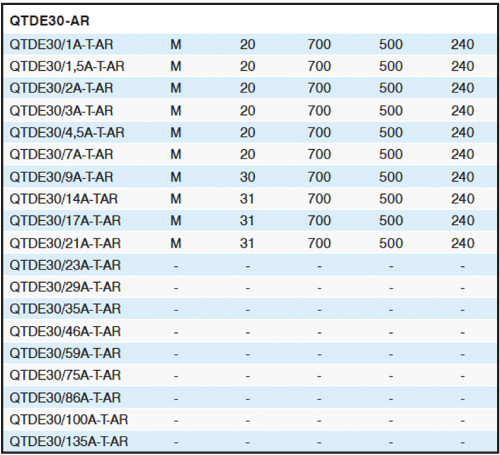Image resolution: width=500 pixels, height=455 pixels.
Task: Click the M cell in the QTDE30/21A-T-AR row
Action: coord(176,243)
